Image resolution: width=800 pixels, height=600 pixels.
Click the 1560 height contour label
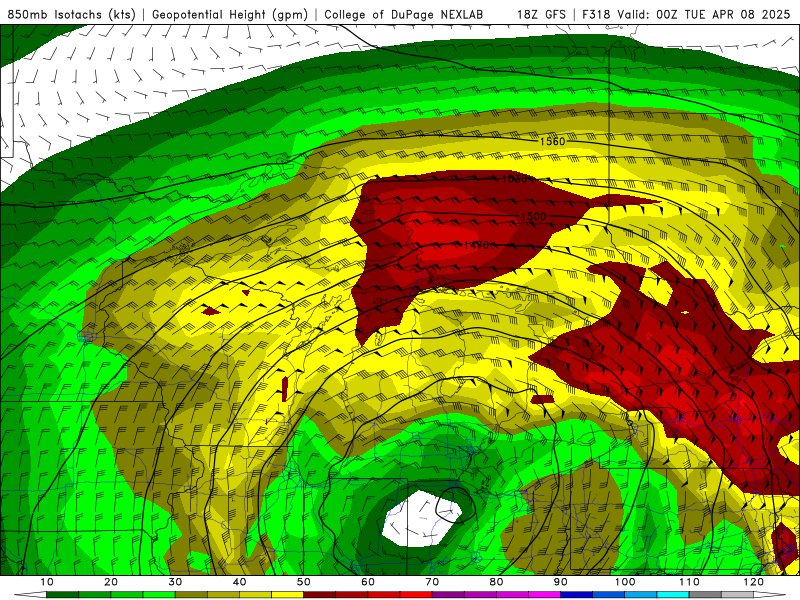click(x=553, y=141)
